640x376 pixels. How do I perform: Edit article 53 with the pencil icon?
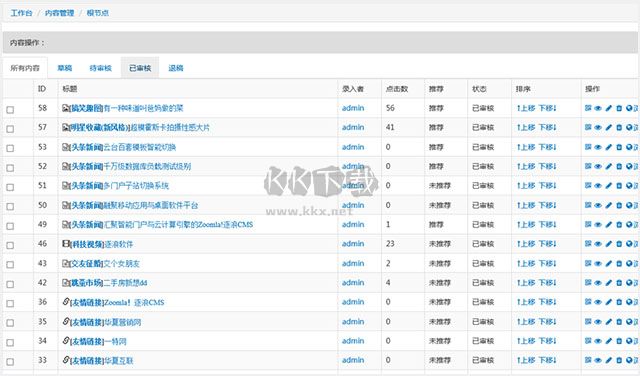pyautogui.click(x=609, y=147)
